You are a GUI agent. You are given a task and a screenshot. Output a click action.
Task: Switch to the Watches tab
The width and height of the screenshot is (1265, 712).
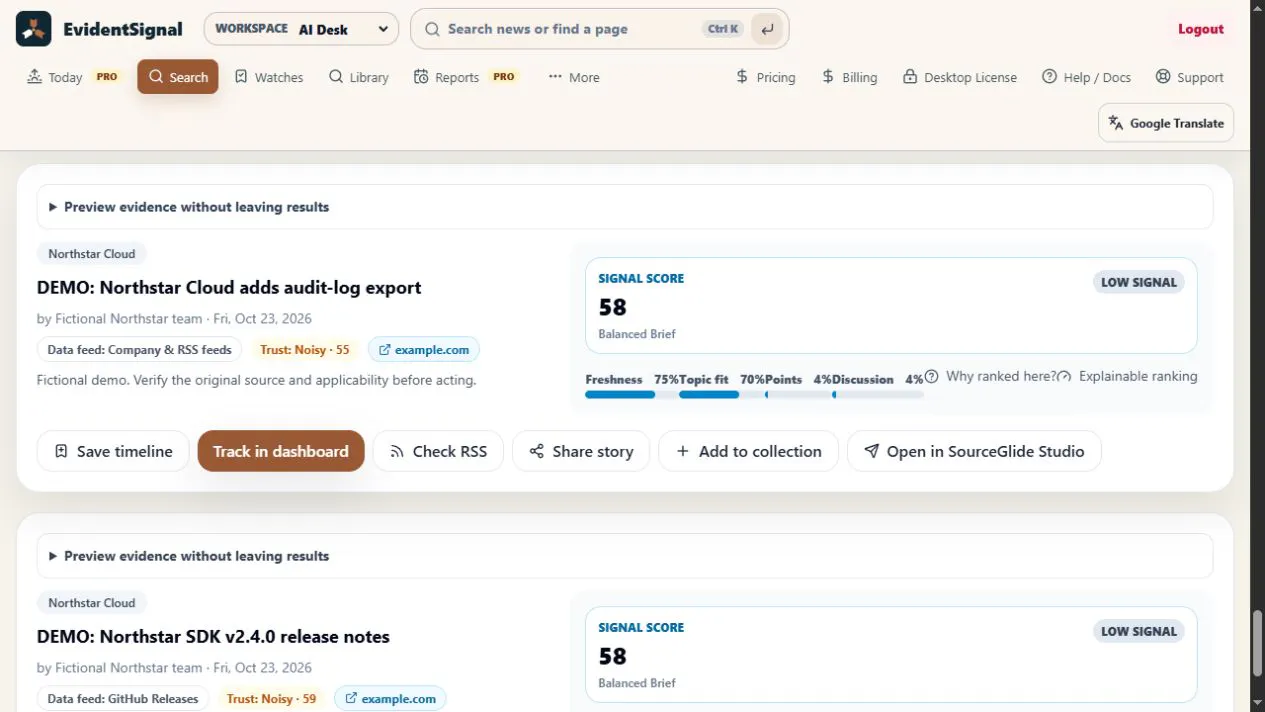click(x=269, y=77)
